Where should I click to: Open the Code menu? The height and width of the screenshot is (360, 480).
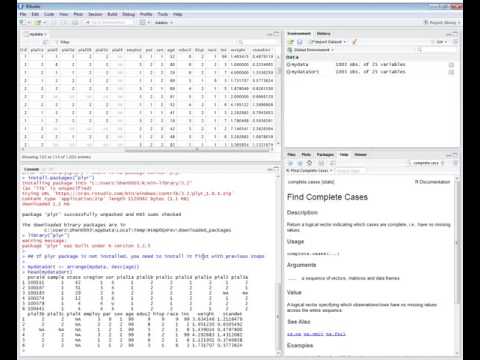[49, 14]
